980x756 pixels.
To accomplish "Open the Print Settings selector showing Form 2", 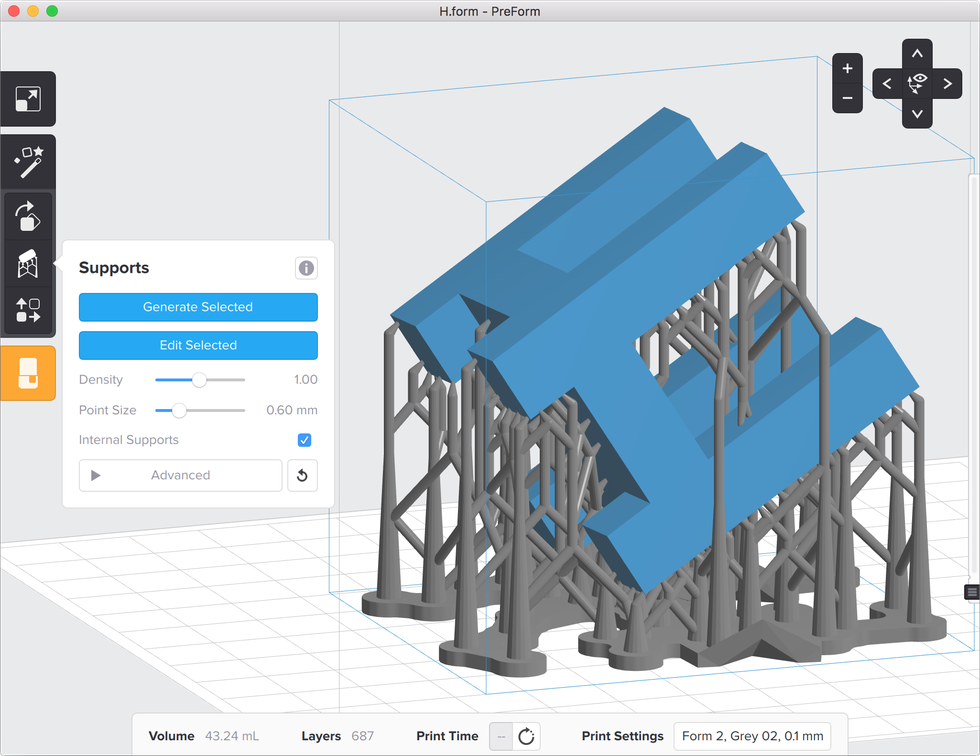I will tap(752, 736).
